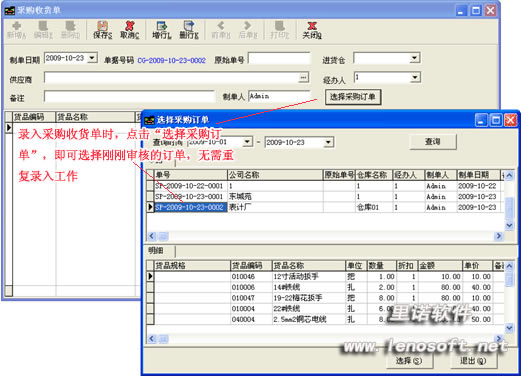The image size is (523, 377).
Task: Click the 增行 (add row) toolbar icon
Action: pyautogui.click(x=162, y=30)
